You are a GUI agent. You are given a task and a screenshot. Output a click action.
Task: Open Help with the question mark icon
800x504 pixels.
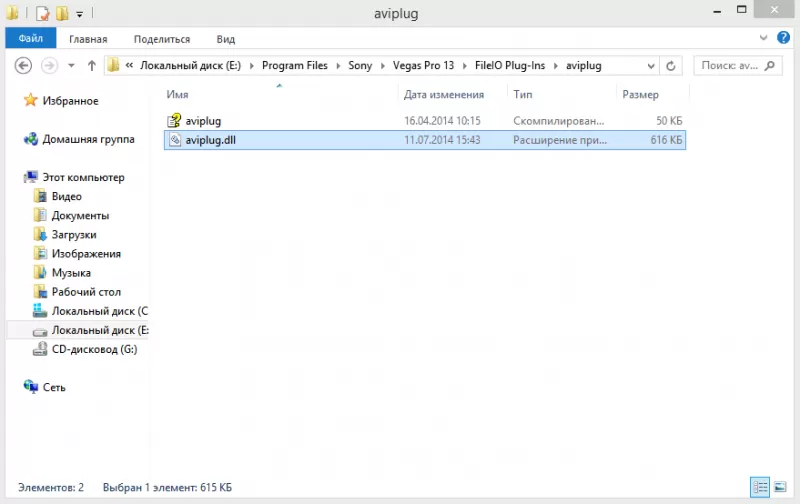coord(783,38)
